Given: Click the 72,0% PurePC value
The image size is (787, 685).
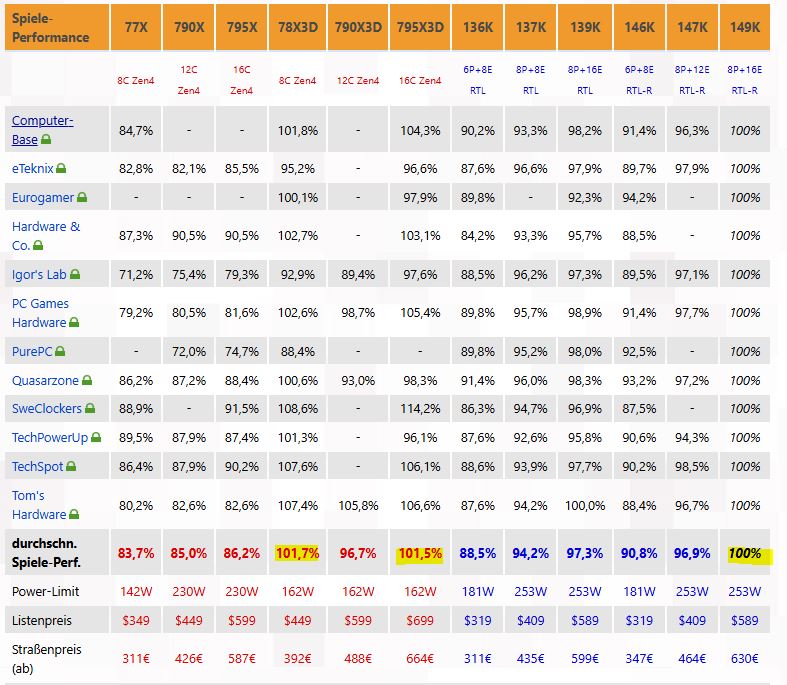Looking at the screenshot, I should 189,351.
